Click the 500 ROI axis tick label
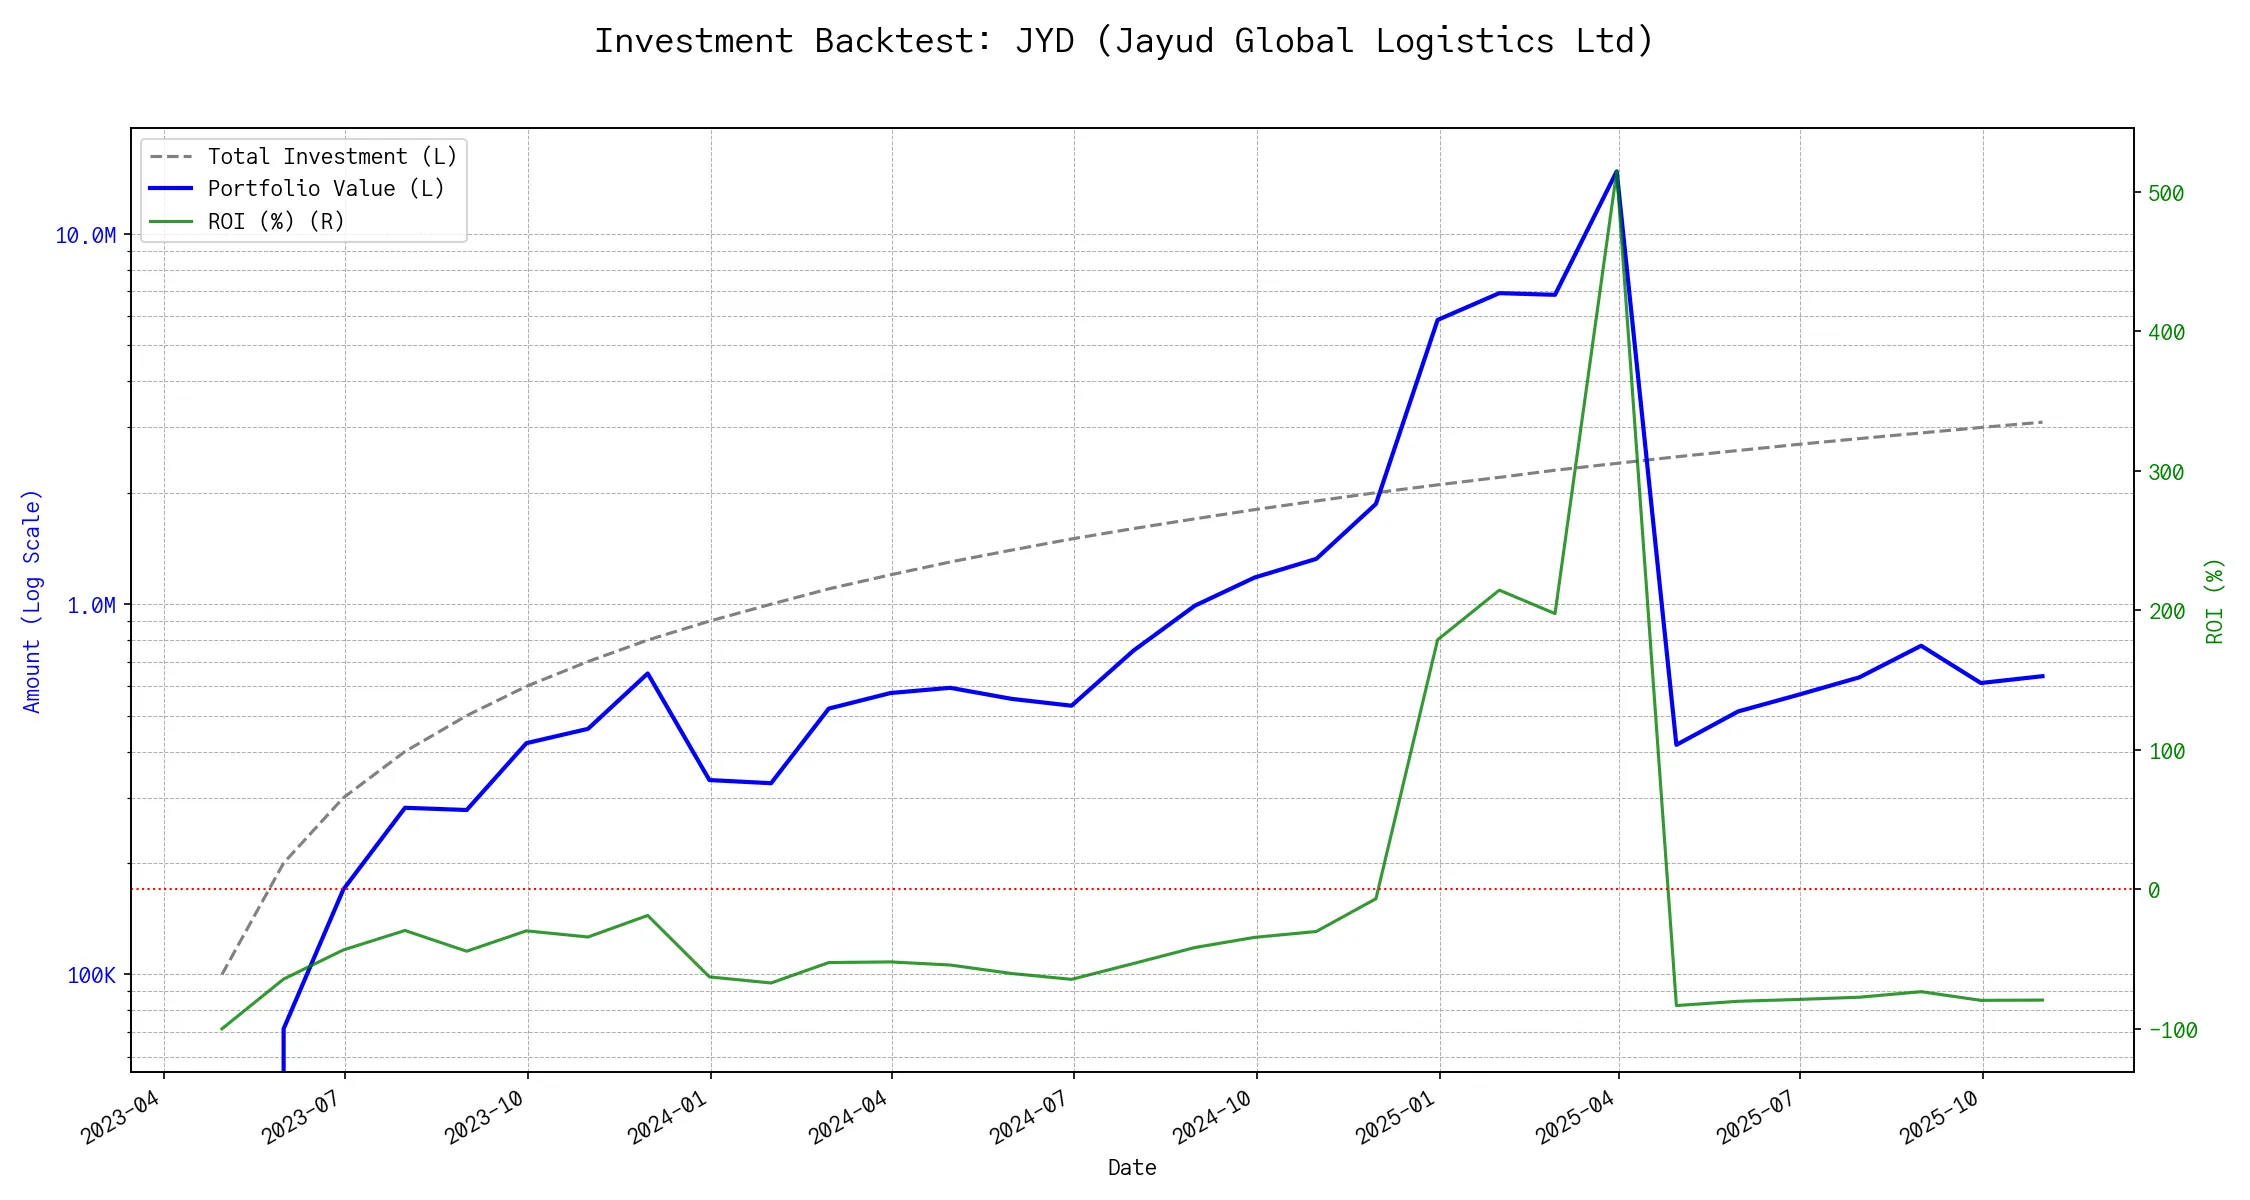 click(2166, 194)
